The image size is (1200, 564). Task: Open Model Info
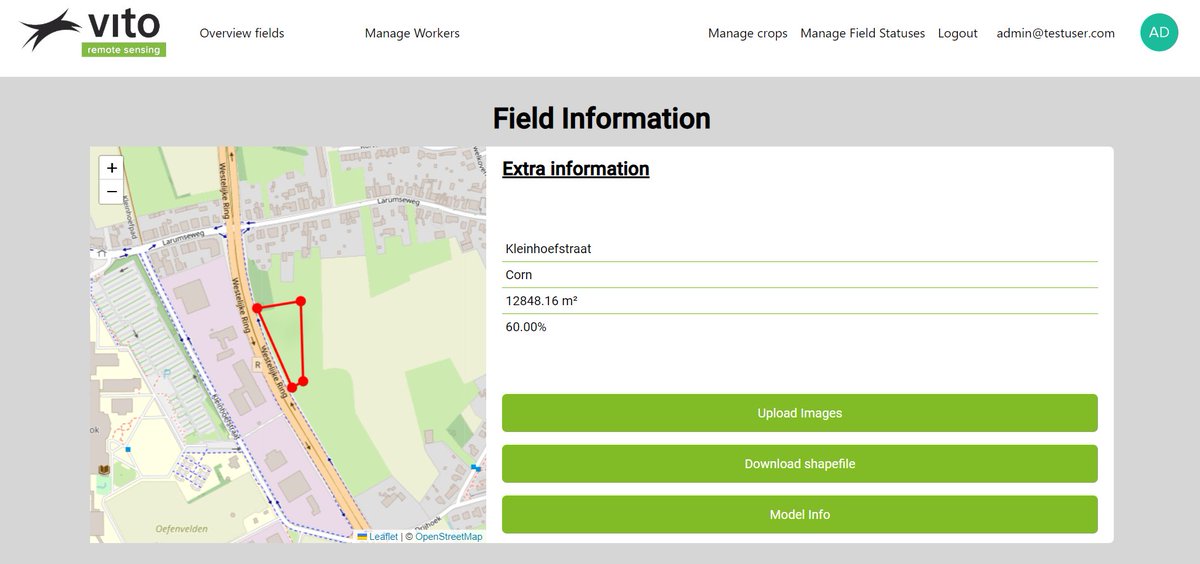pyautogui.click(x=800, y=515)
